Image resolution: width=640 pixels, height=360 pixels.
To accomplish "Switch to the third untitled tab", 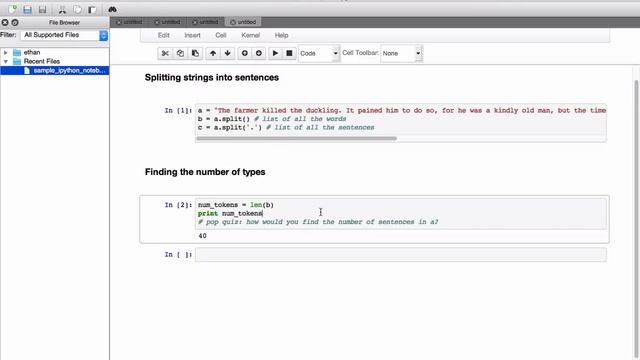I will click(205, 22).
